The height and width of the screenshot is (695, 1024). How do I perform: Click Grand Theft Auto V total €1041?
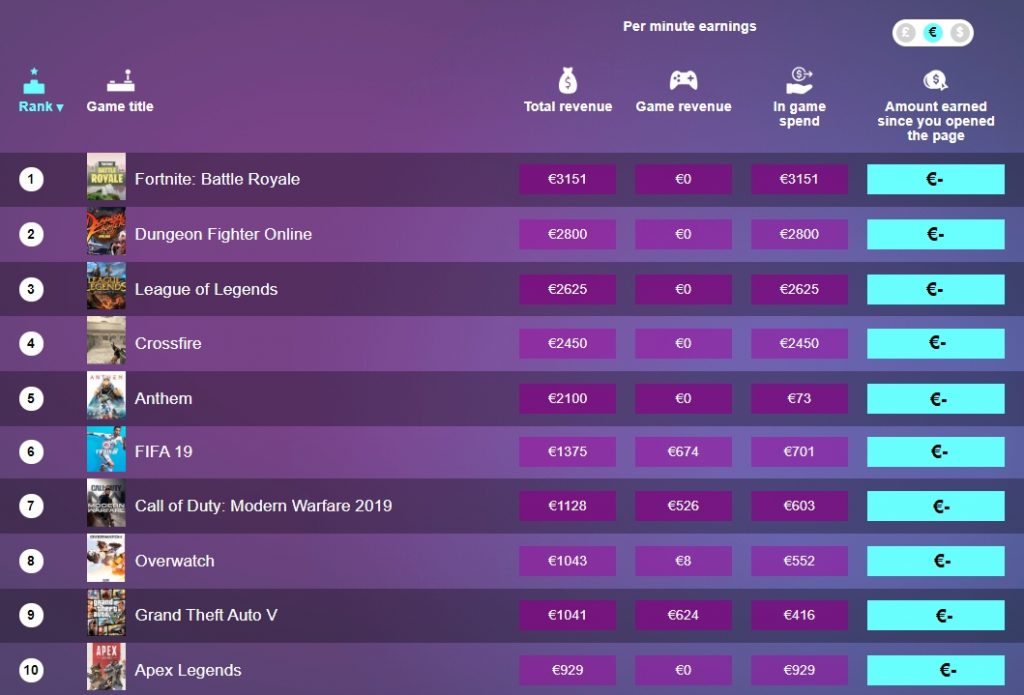coord(568,615)
